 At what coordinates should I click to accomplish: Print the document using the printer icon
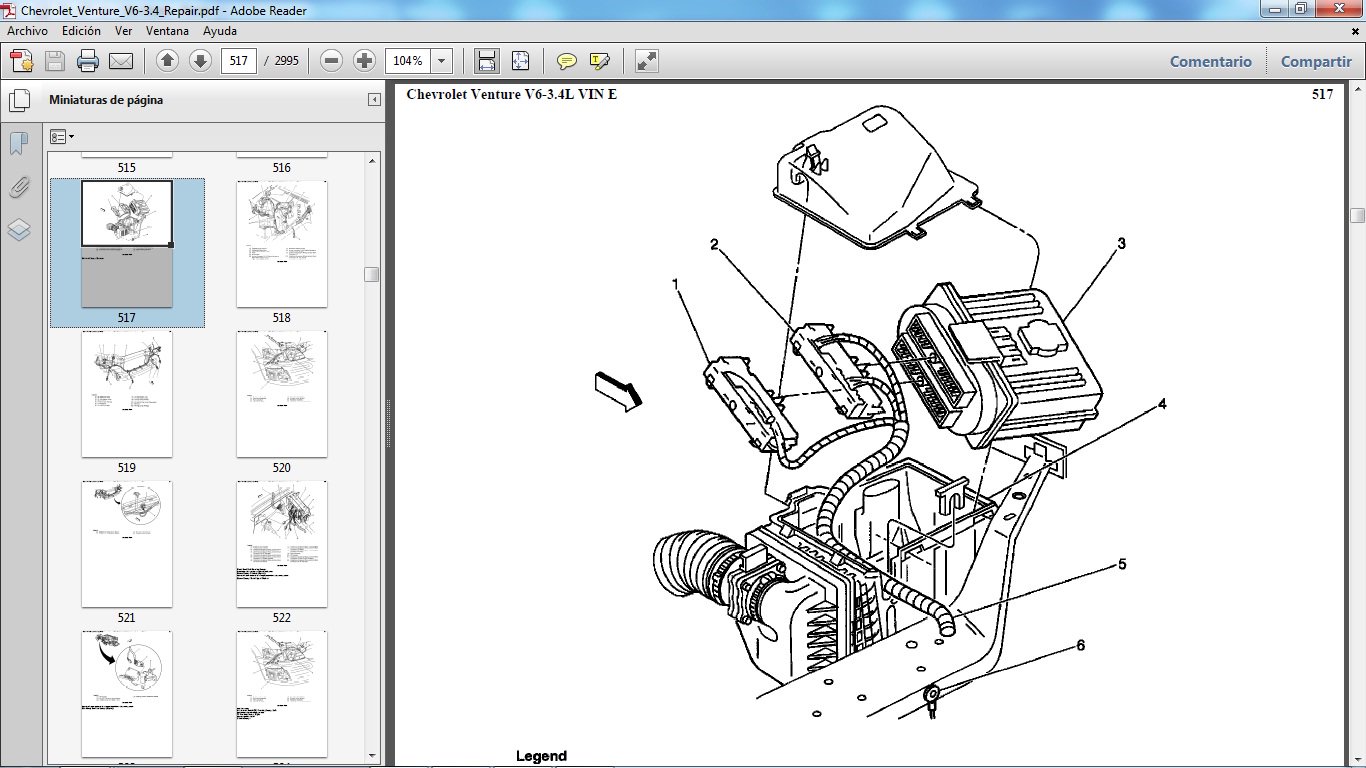pos(88,61)
